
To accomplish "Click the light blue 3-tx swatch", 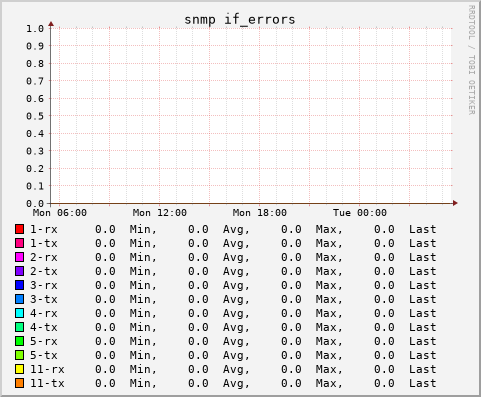I will point(19,299).
